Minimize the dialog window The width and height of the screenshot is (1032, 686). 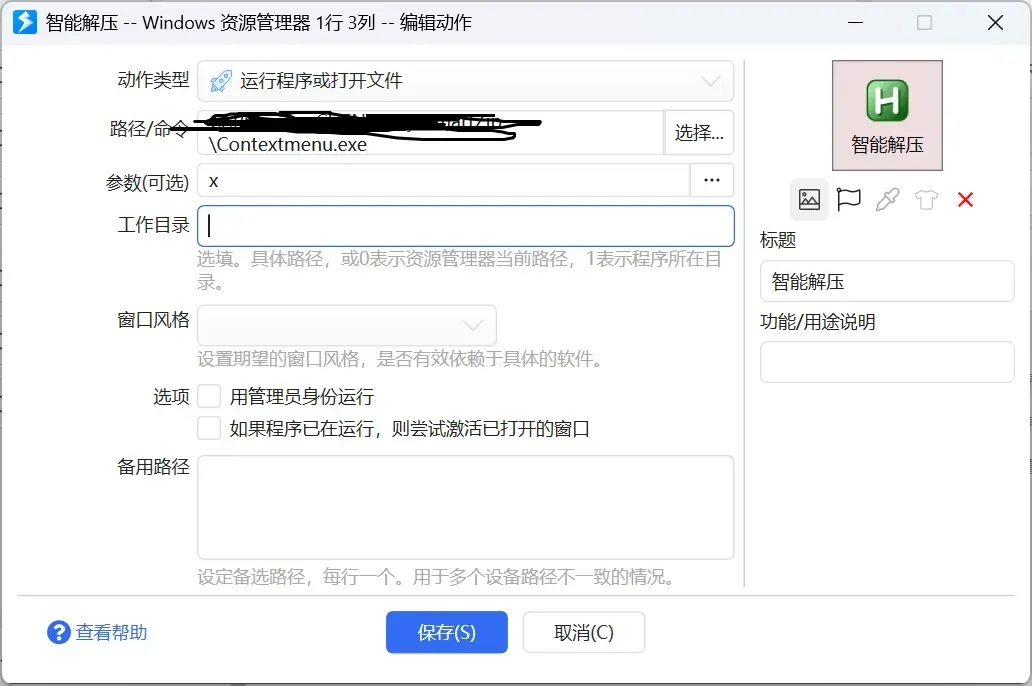point(855,22)
